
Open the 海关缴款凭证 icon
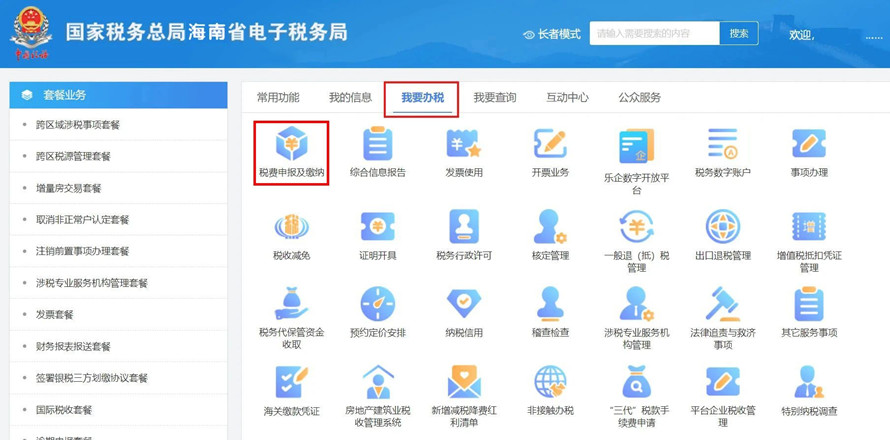(292, 382)
